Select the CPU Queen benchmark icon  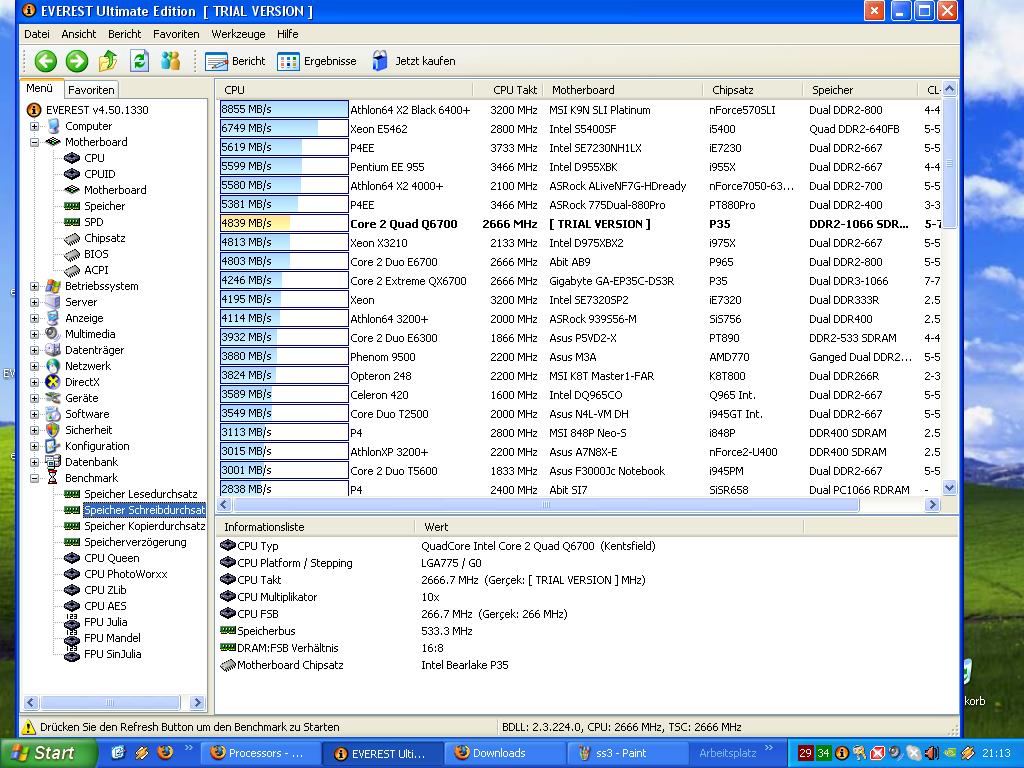[72, 558]
